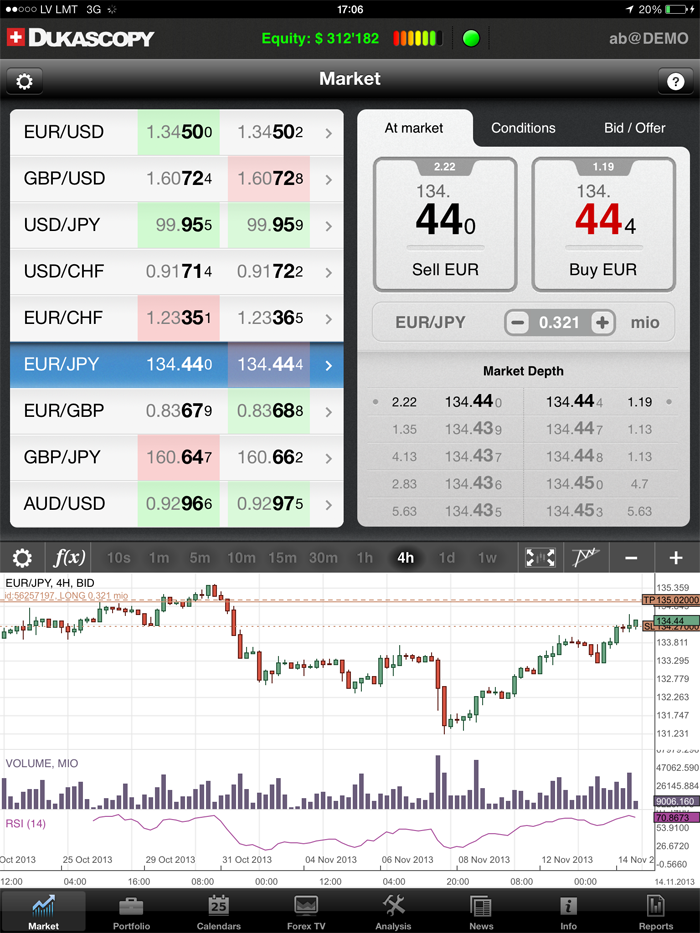Image resolution: width=700 pixels, height=933 pixels.
Task: Toggle fullscreen chart icon
Action: [540, 558]
